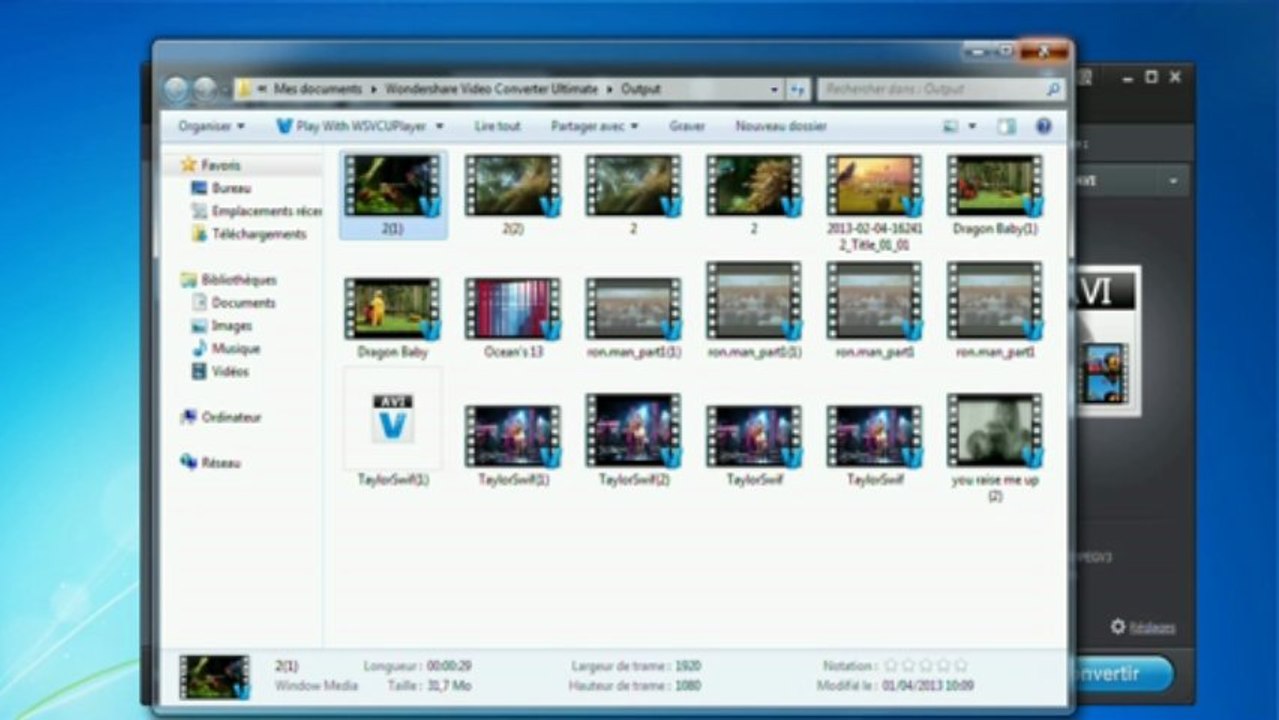The width and height of the screenshot is (1279, 720).
Task: Open the output format dropdown in Wondershare window
Action: click(1172, 181)
